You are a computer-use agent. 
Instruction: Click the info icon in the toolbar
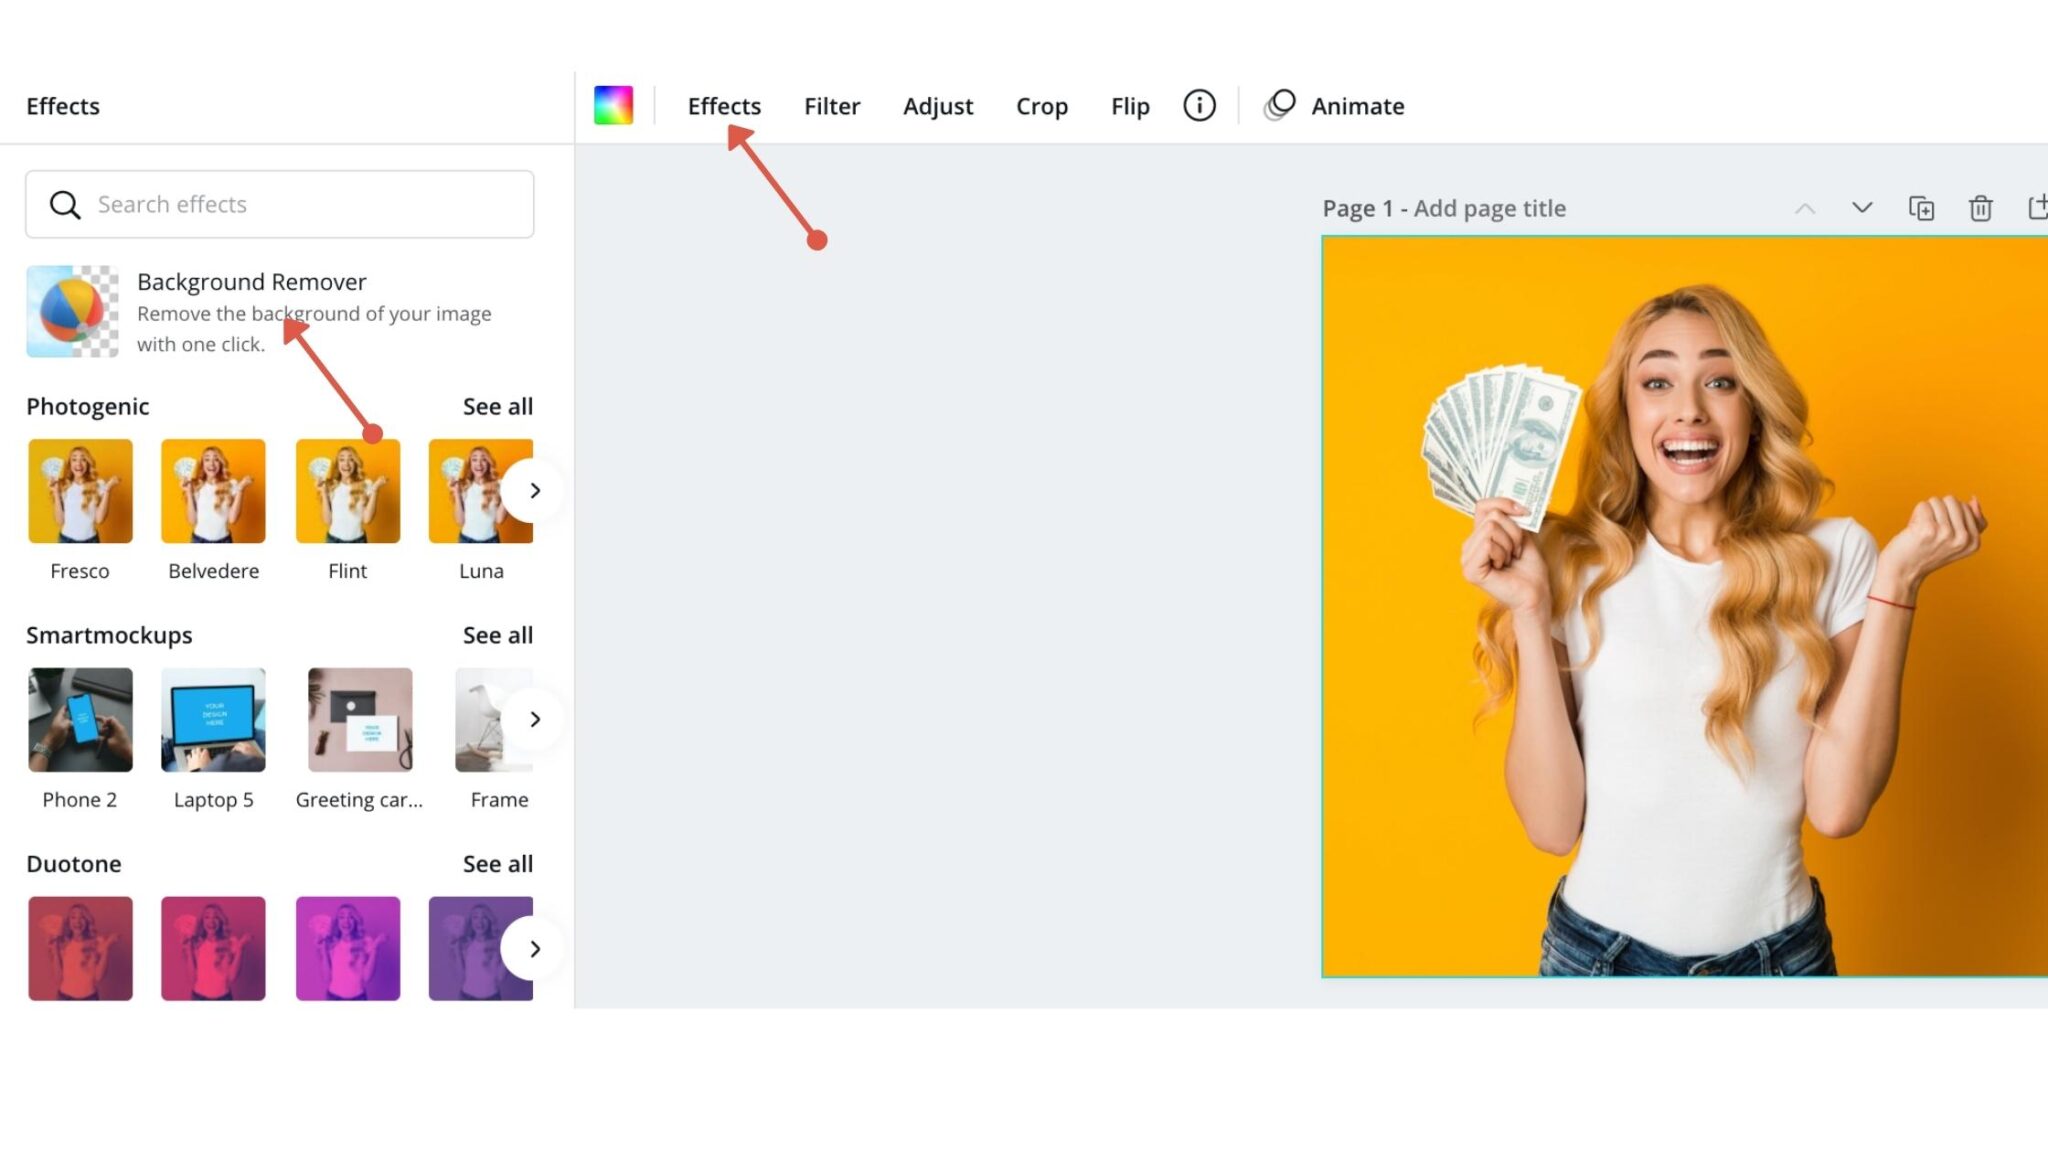coord(1198,105)
